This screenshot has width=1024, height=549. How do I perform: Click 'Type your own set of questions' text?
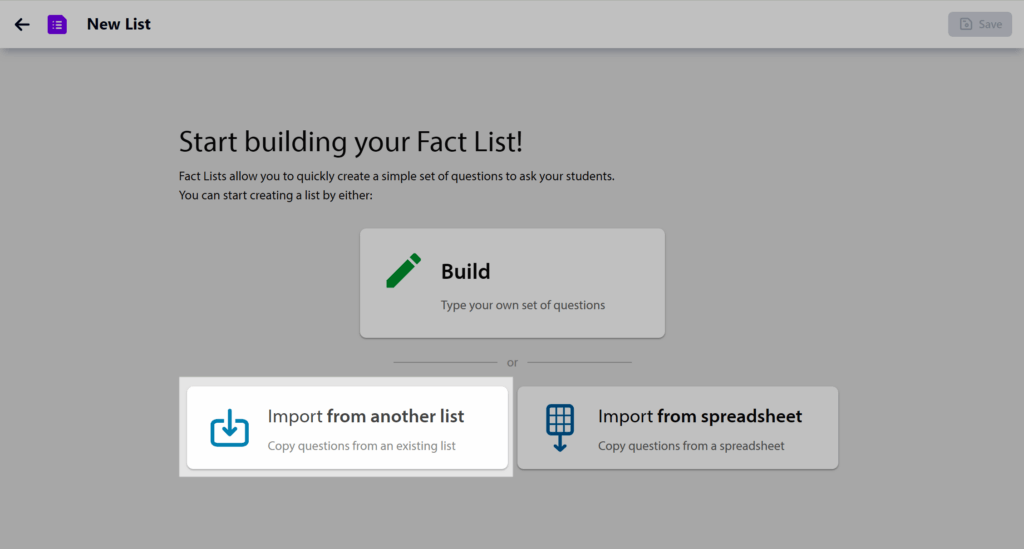(x=522, y=305)
